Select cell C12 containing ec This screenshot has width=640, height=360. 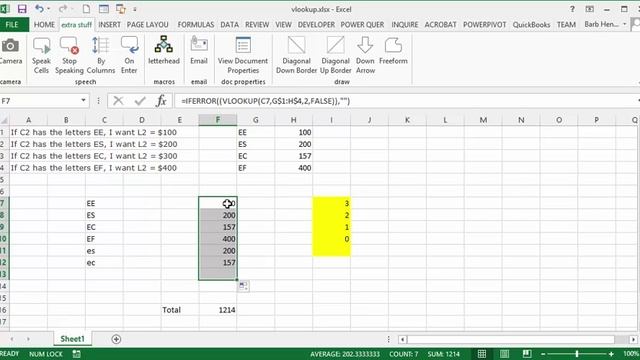104,262
